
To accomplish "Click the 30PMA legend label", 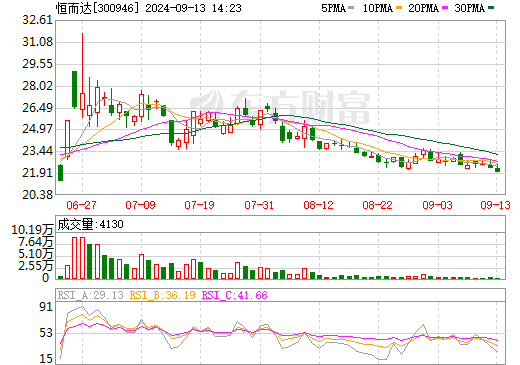I will point(469,8).
